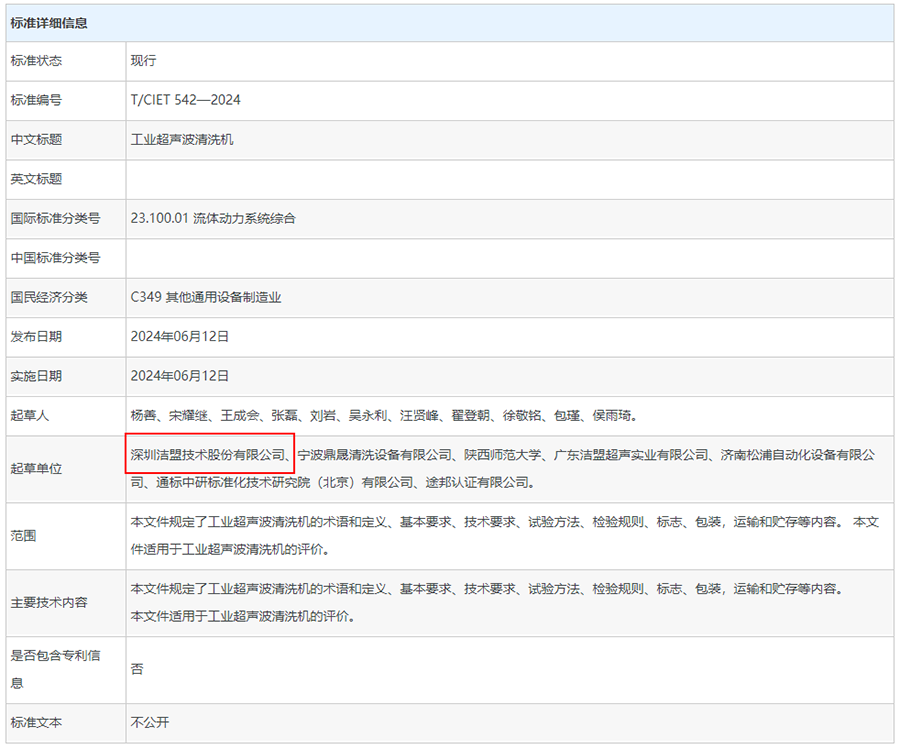Click the 标准详细信息 table header
The height and width of the screenshot is (749, 900).
coord(49,22)
